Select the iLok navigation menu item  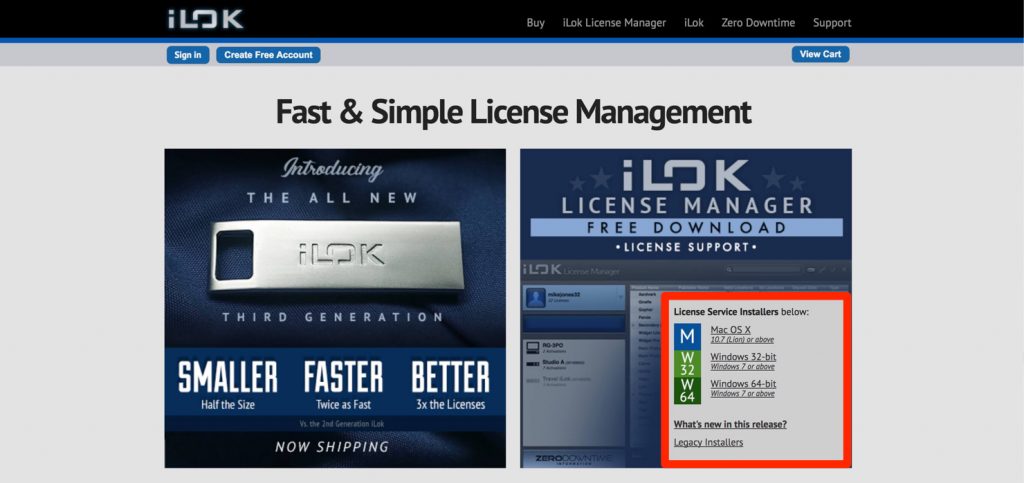coord(693,23)
